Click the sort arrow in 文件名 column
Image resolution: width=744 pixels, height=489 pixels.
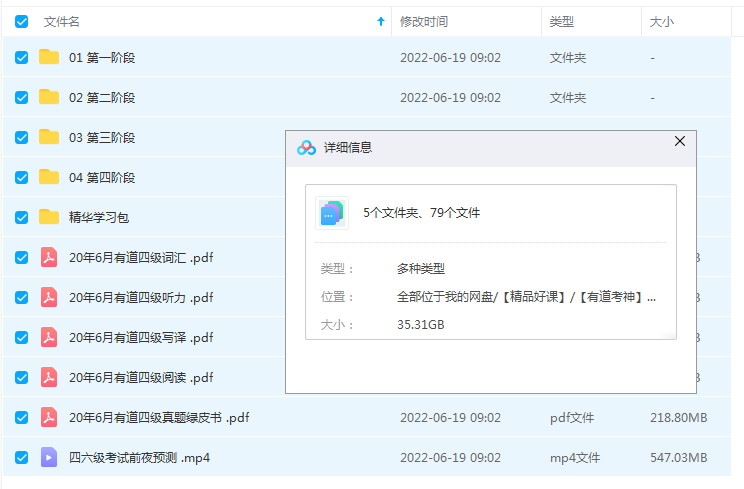380,21
